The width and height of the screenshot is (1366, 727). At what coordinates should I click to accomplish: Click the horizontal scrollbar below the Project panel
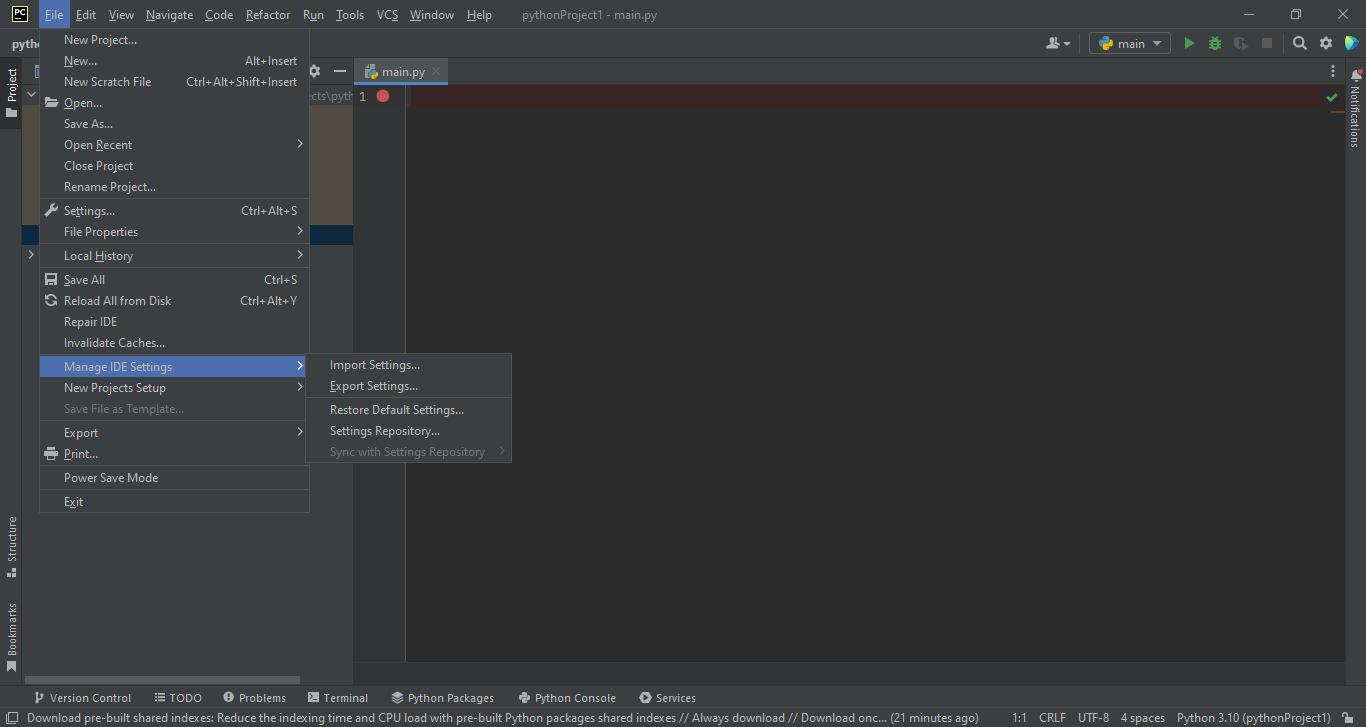click(x=160, y=678)
